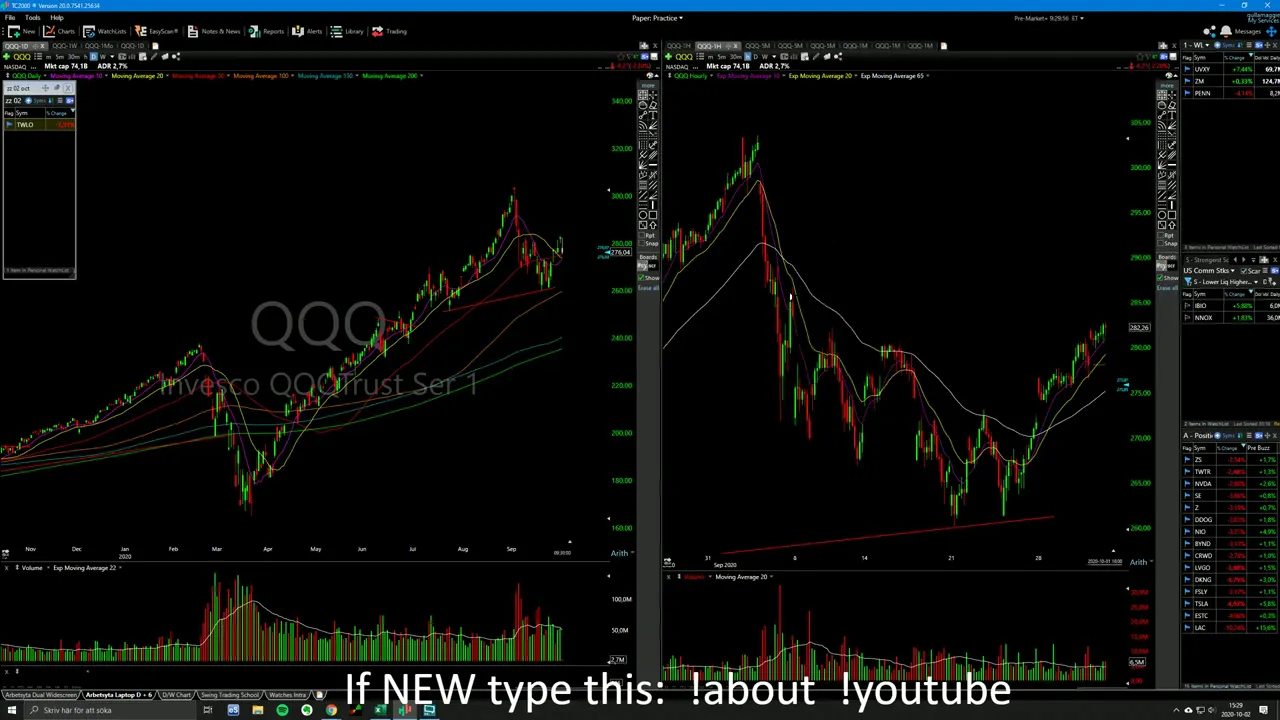Select D daily timeframe on left chart
The height and width of the screenshot is (720, 1280).
(x=94, y=56)
